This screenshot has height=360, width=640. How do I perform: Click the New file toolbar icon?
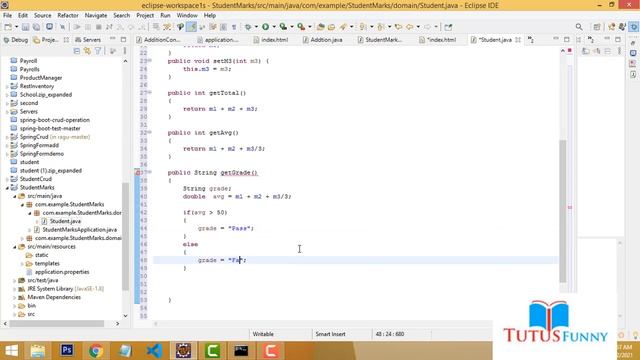[8, 27]
